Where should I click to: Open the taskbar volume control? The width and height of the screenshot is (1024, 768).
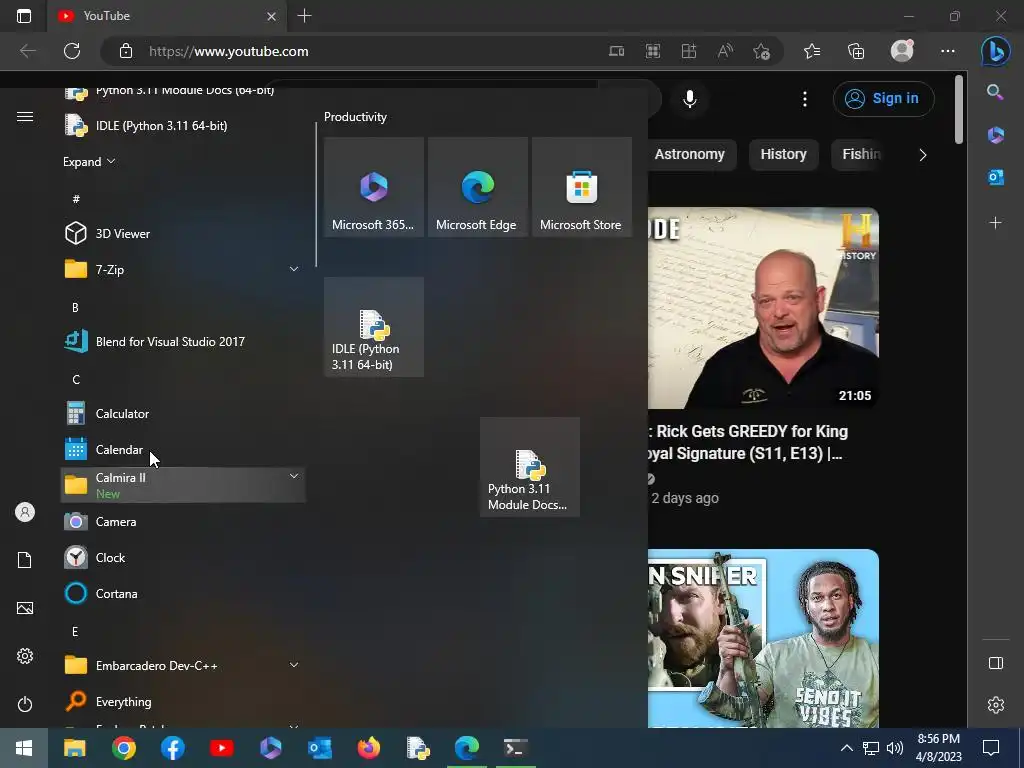[x=895, y=748]
